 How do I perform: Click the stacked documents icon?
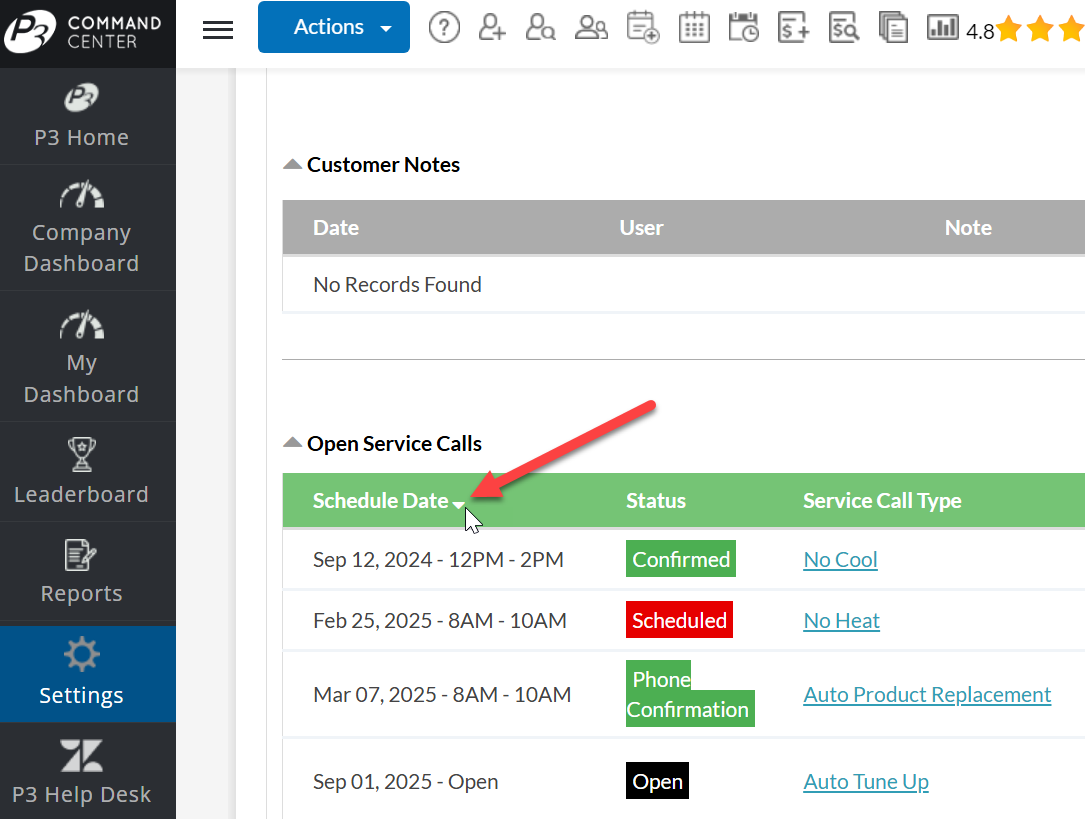click(x=893, y=28)
